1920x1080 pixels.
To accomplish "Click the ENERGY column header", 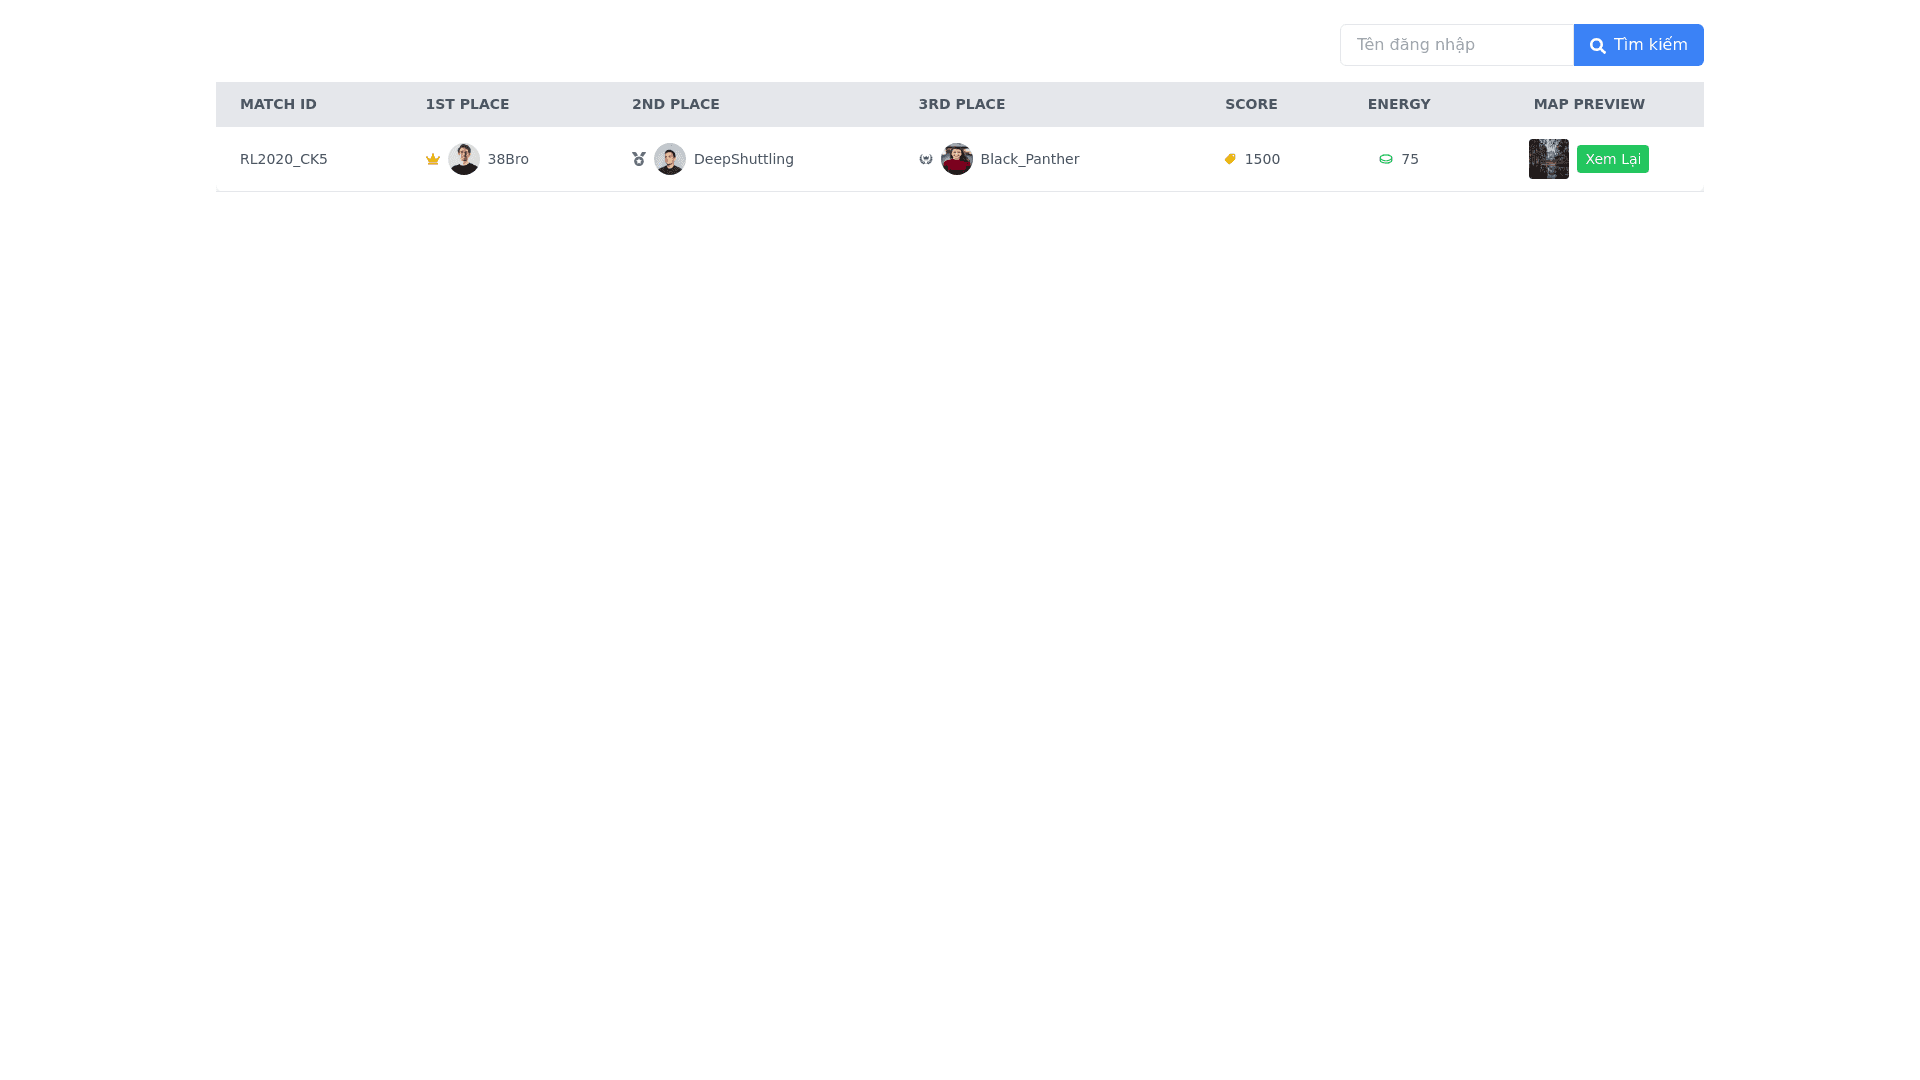I will 1398,104.
